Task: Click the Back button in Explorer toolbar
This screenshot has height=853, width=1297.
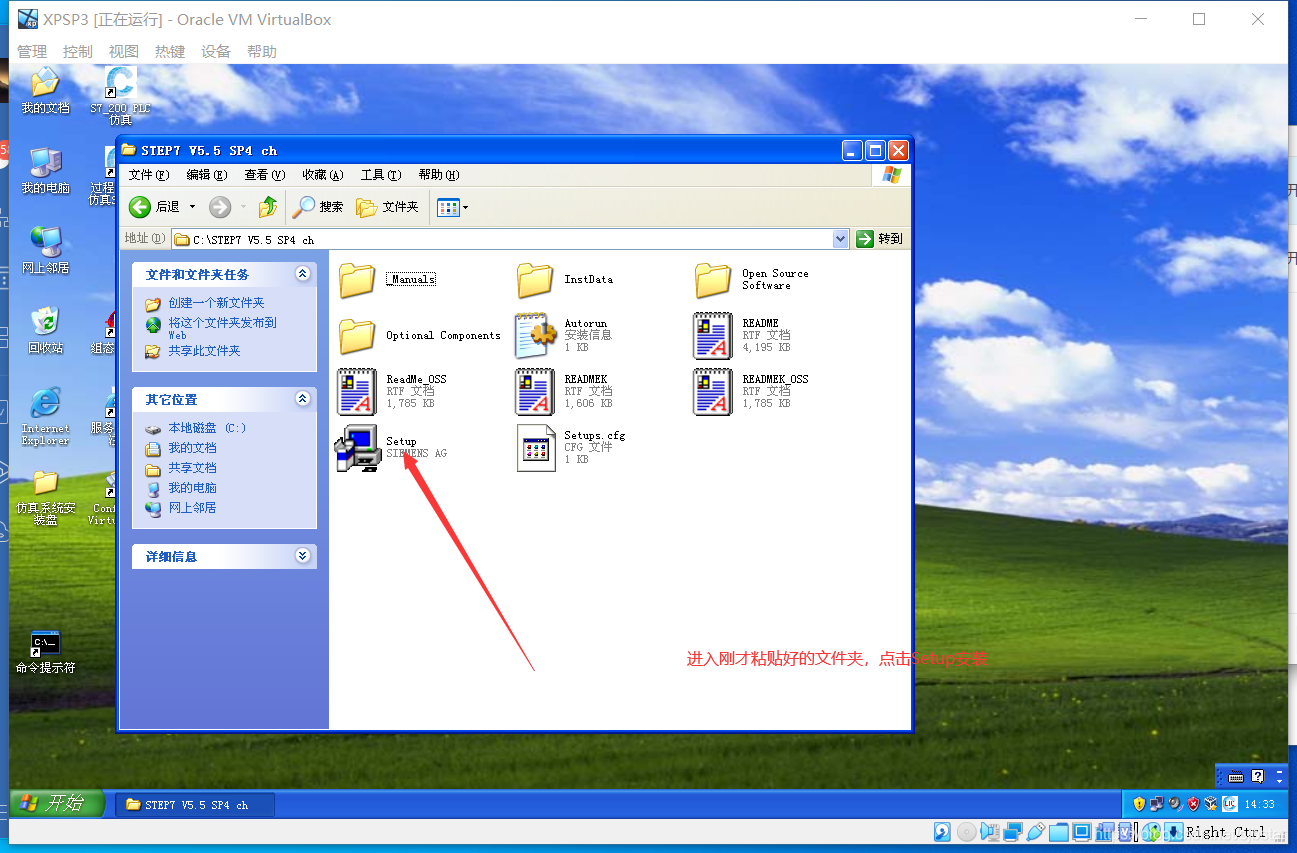Action: click(154, 207)
